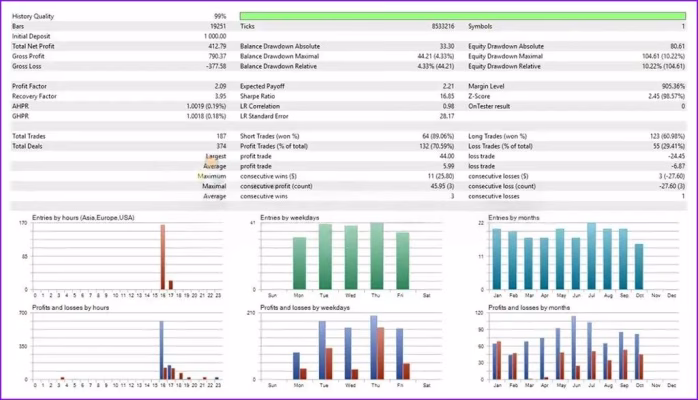Click the Total Trades label
This screenshot has height=400, width=698.
coord(29,136)
